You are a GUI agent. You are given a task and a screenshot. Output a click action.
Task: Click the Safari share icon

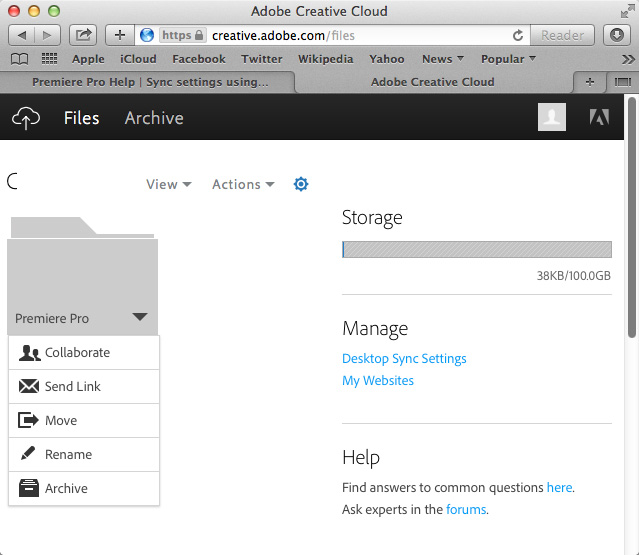[x=83, y=35]
